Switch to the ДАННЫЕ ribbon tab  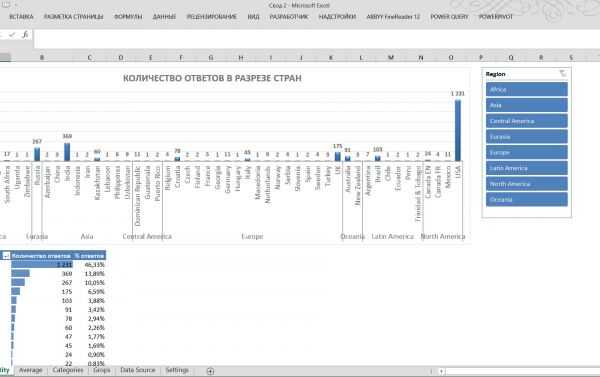click(164, 17)
